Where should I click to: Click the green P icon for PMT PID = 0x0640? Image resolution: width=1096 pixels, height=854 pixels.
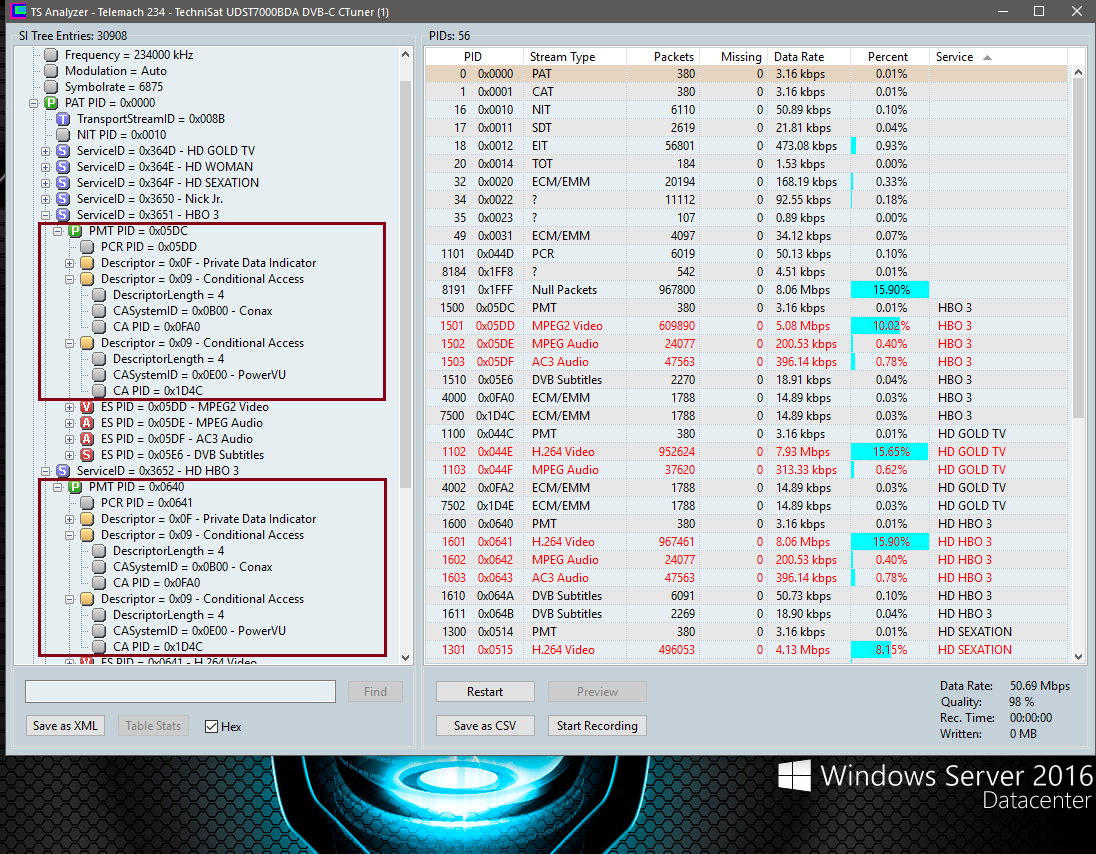pos(75,487)
